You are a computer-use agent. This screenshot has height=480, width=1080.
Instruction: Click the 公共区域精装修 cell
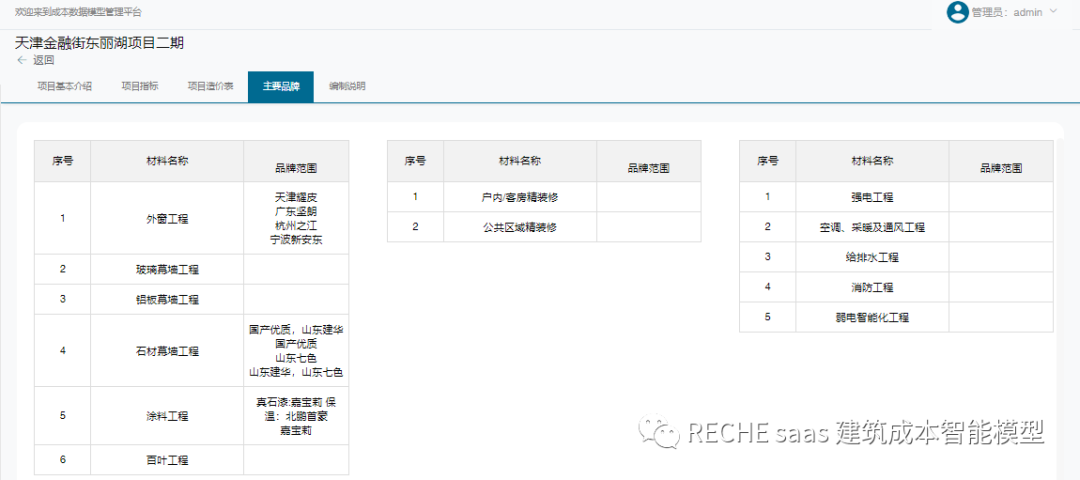coord(519,227)
